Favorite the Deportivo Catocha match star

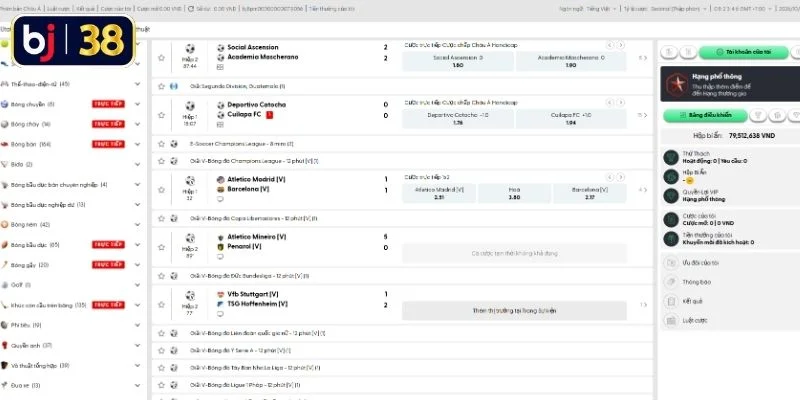[x=161, y=115]
